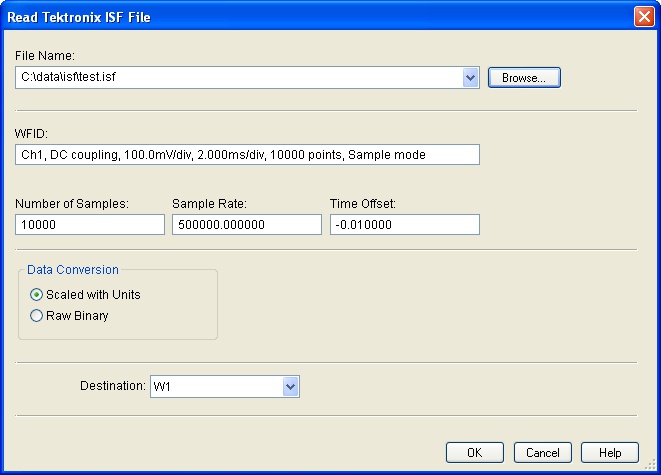The width and height of the screenshot is (661, 475).
Task: Expand the File Name dropdown arrow
Action: point(470,78)
